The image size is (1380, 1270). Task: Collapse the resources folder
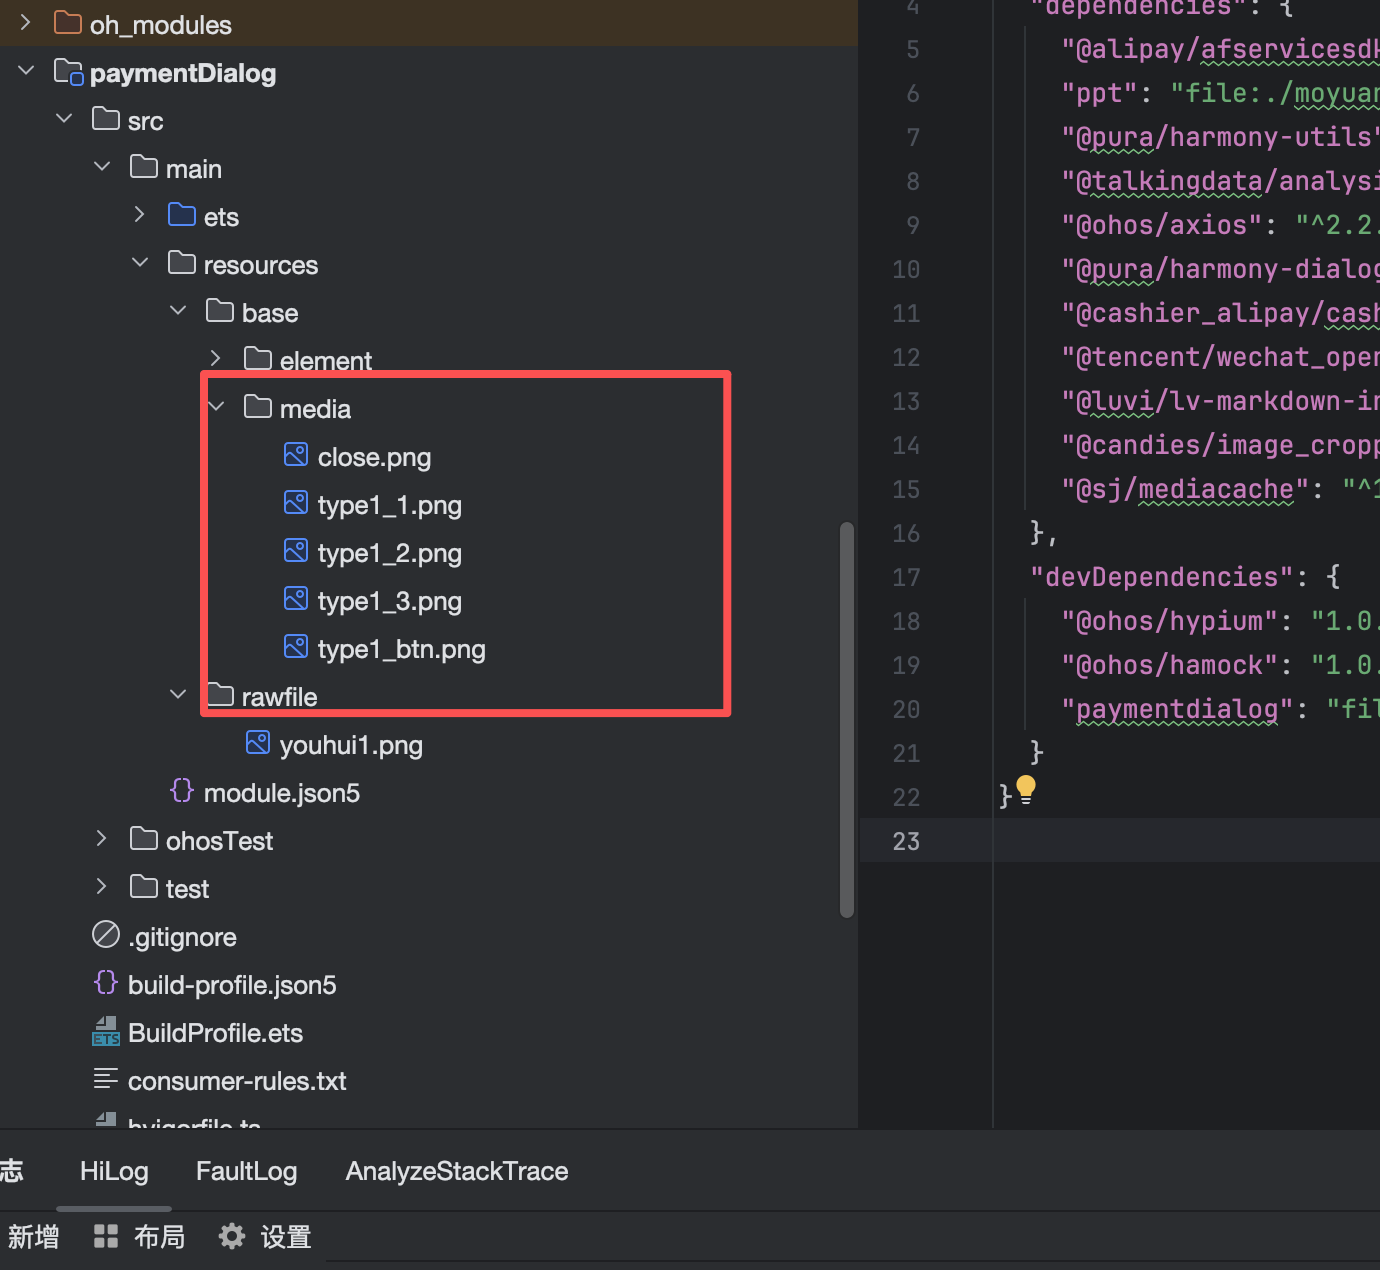point(140,263)
